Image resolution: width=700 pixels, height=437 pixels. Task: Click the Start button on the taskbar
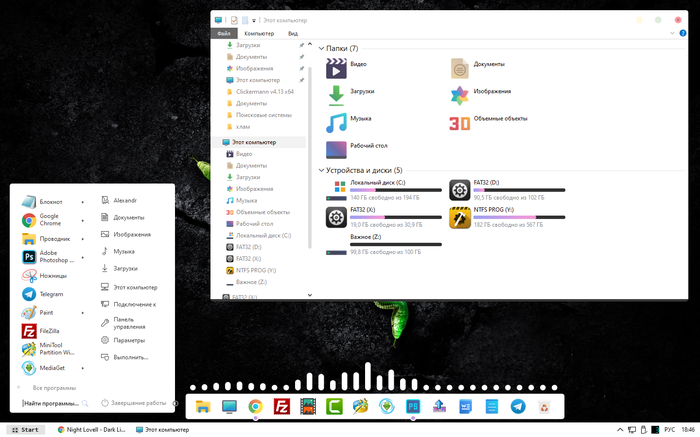tap(24, 429)
